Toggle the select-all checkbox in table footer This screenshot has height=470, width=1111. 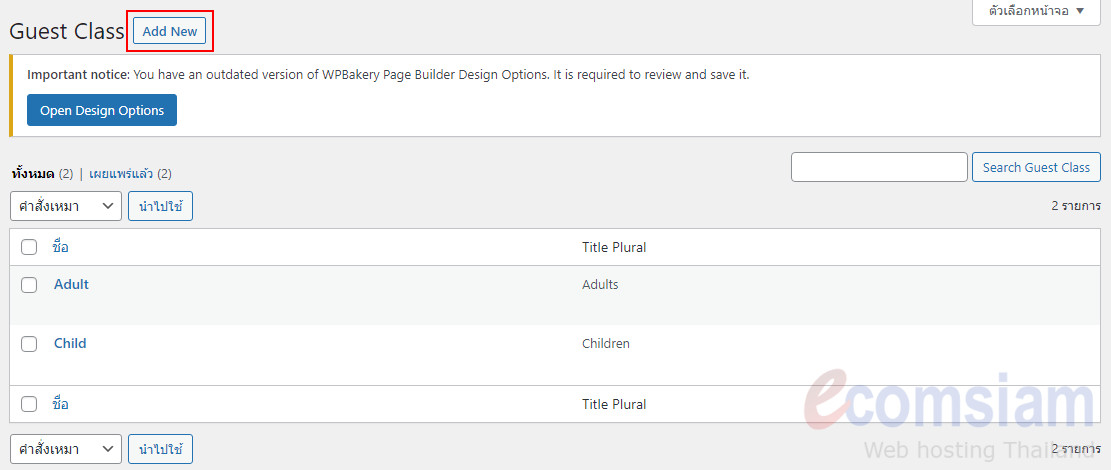click(x=28, y=404)
